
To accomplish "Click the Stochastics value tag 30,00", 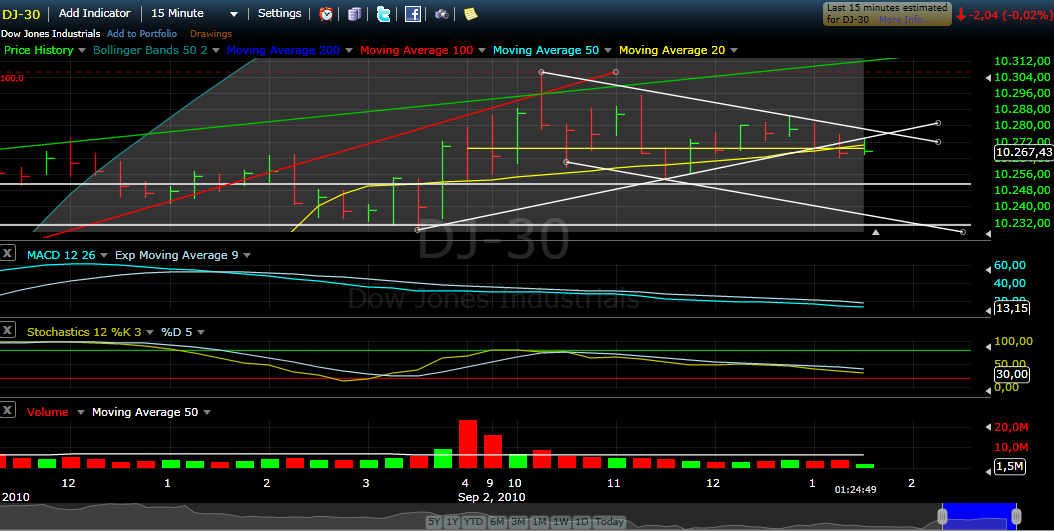I will 1011,374.
